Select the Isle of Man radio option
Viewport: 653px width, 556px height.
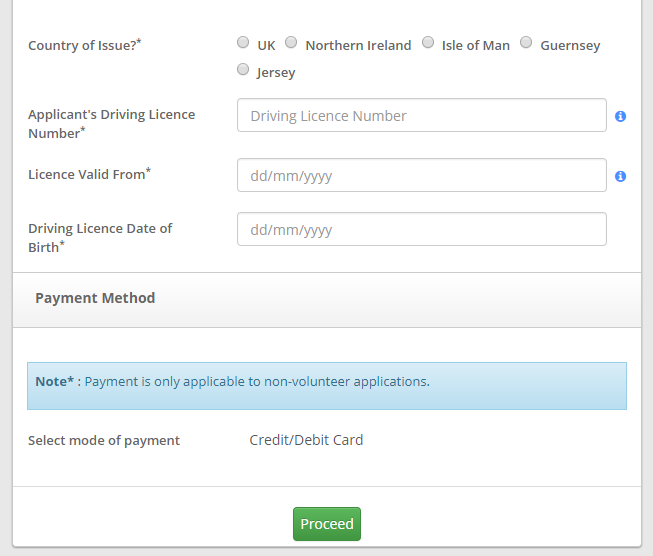click(428, 43)
